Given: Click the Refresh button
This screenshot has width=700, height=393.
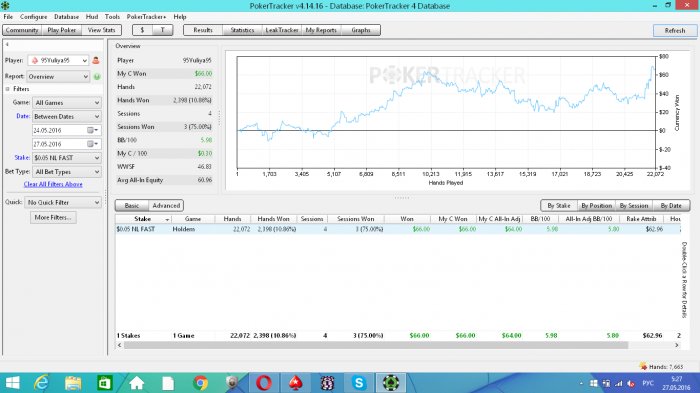Looking at the screenshot, I should (675, 30).
